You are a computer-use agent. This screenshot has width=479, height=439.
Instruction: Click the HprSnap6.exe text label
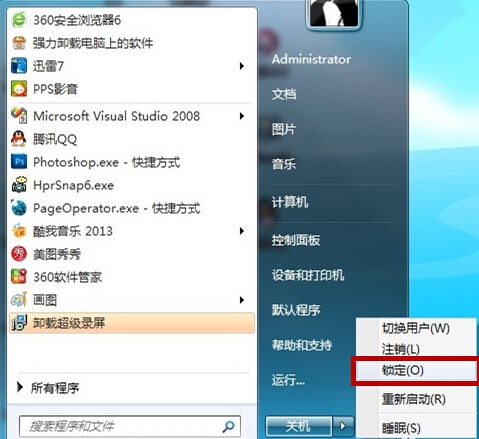(73, 185)
